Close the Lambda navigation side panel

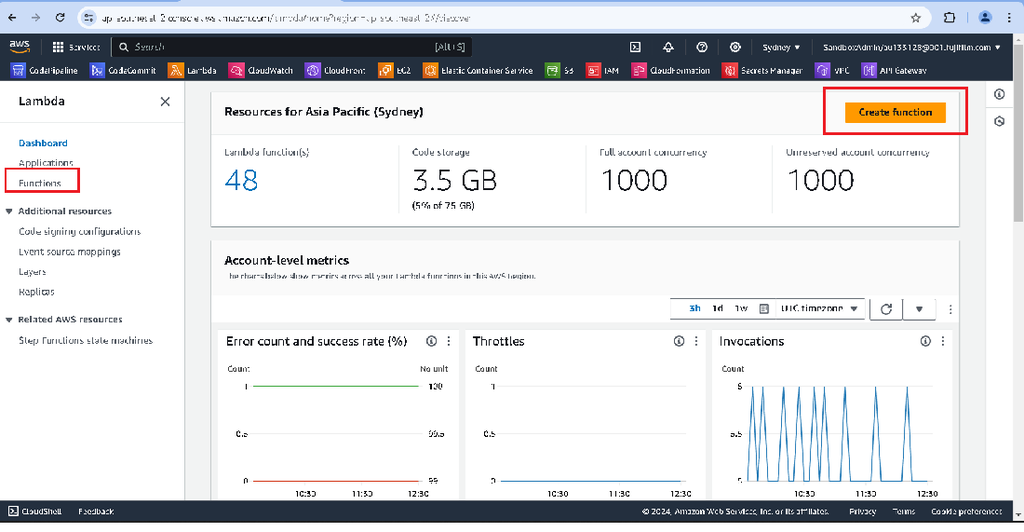click(x=165, y=101)
